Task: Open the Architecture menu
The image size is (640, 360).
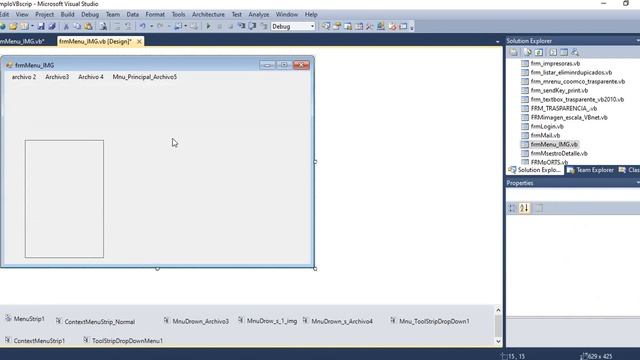Action: point(208,14)
